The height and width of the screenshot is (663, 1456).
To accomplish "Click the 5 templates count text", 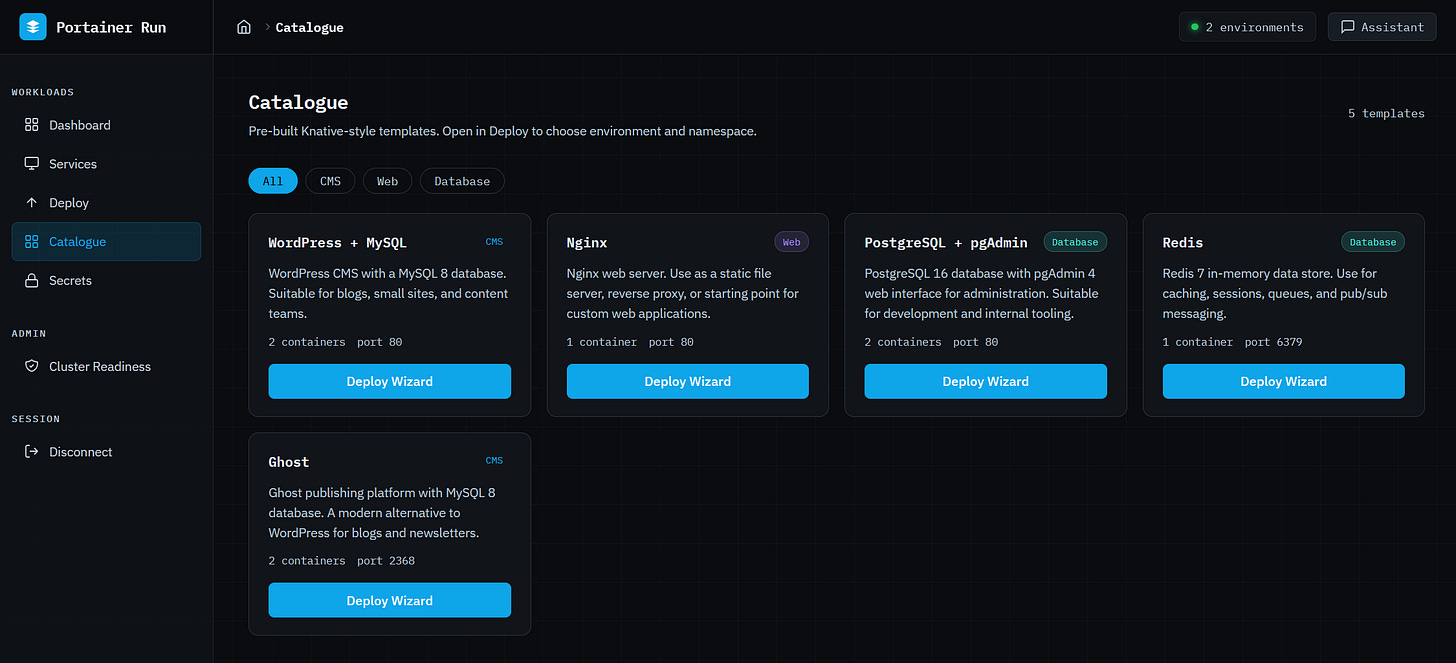I will [x=1386, y=114].
